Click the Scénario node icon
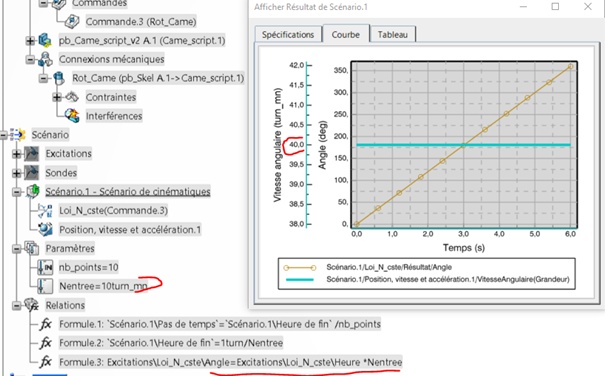 click(x=18, y=135)
